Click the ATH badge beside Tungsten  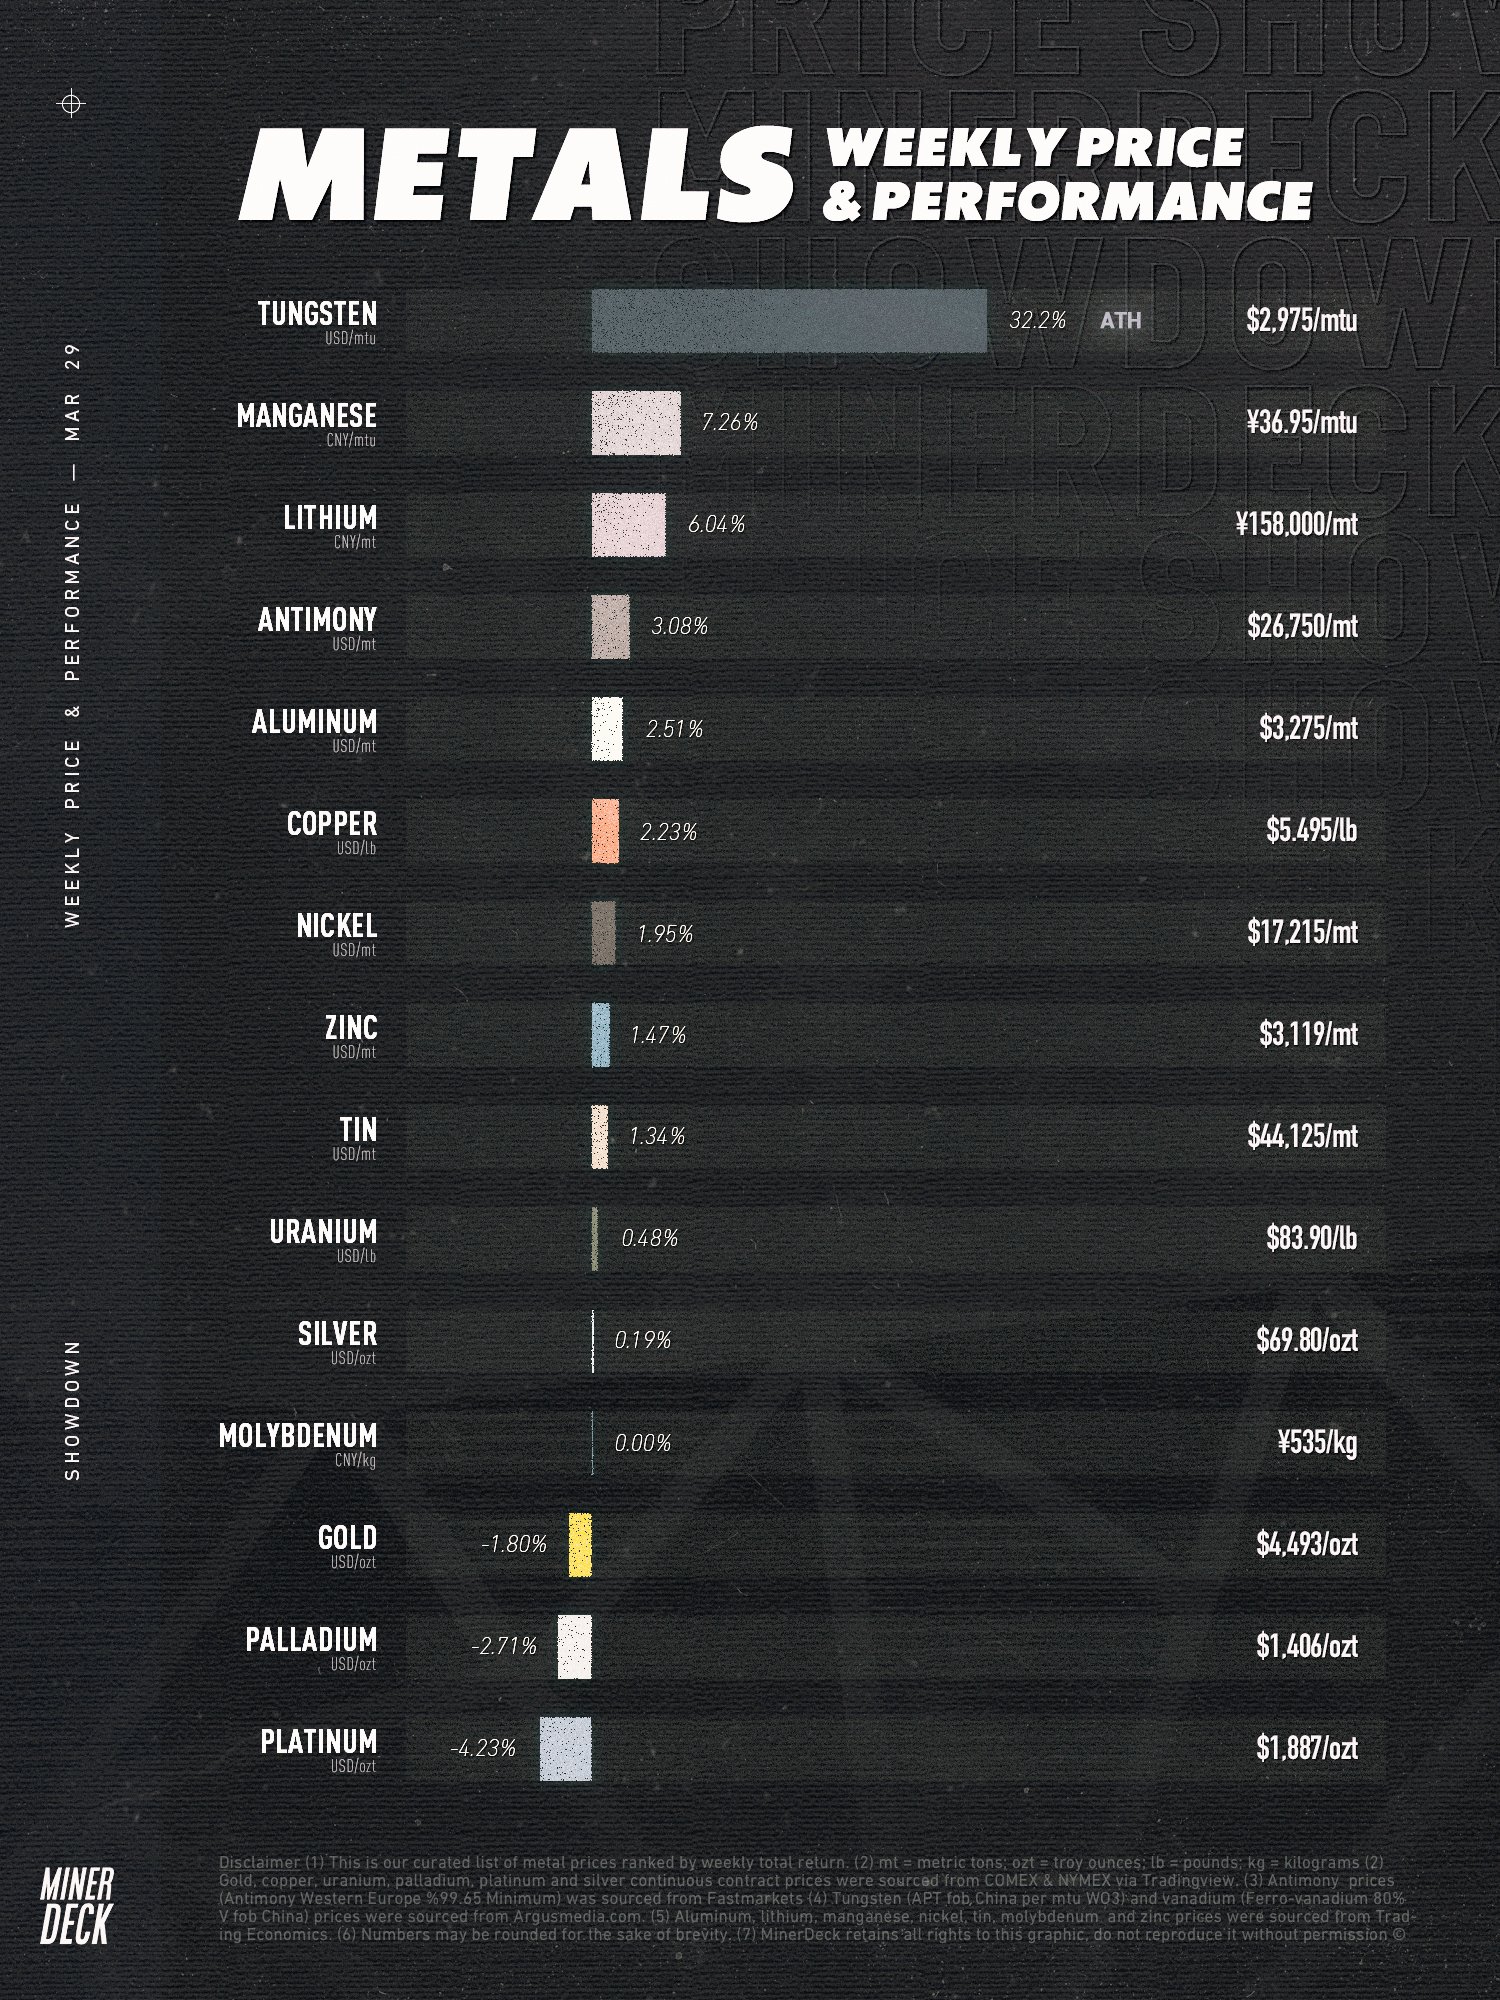(x=1120, y=321)
